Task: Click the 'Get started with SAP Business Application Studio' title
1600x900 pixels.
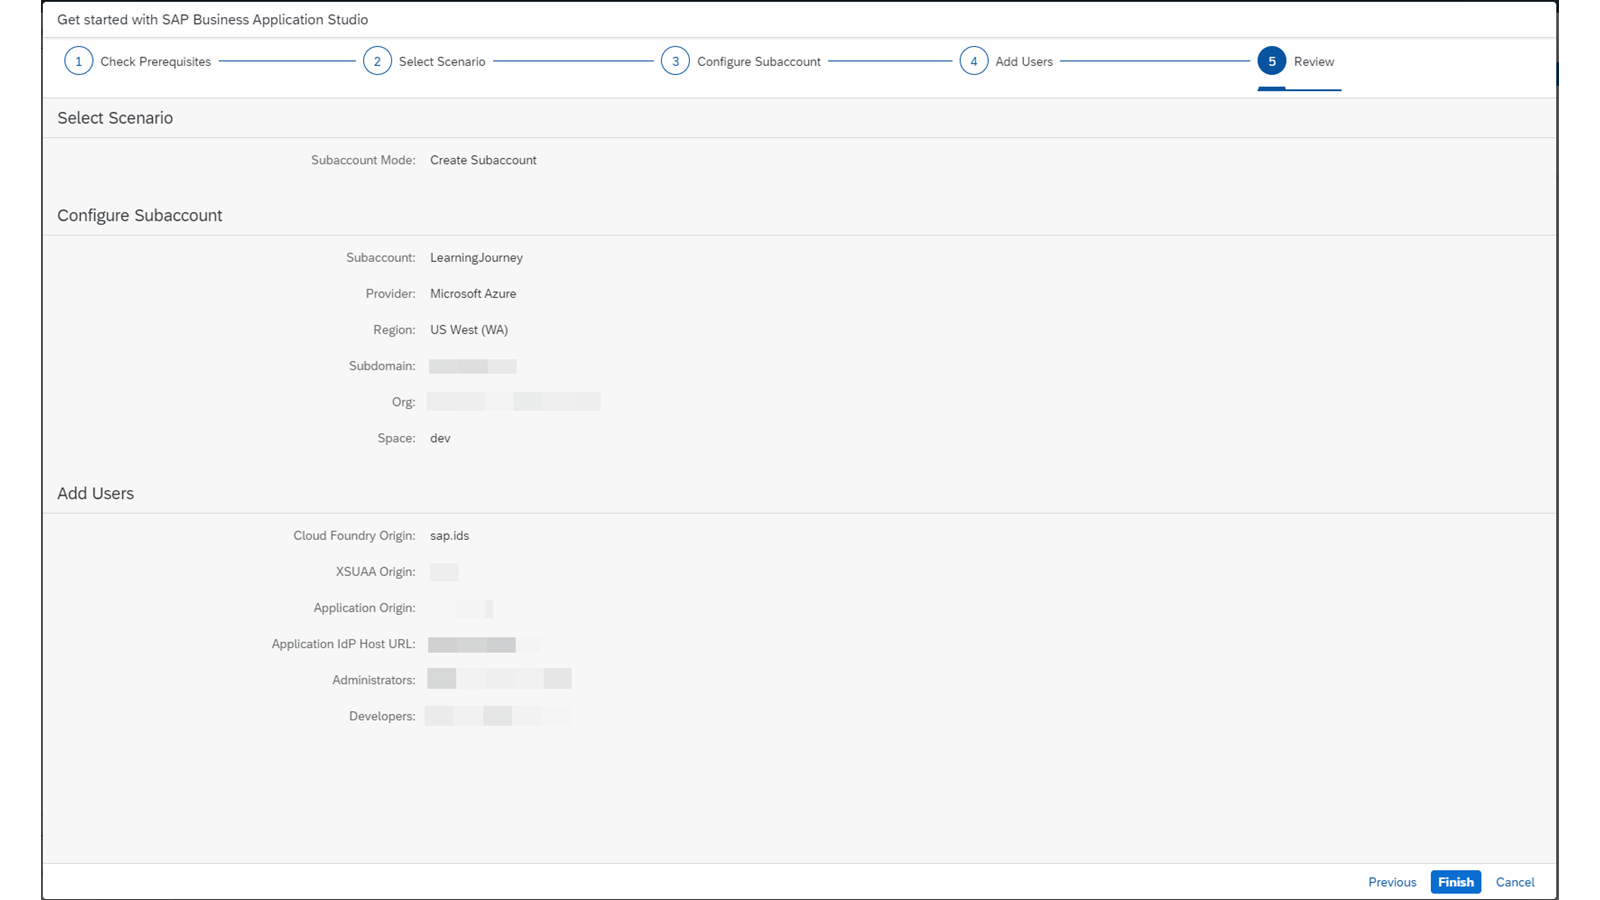Action: (213, 20)
